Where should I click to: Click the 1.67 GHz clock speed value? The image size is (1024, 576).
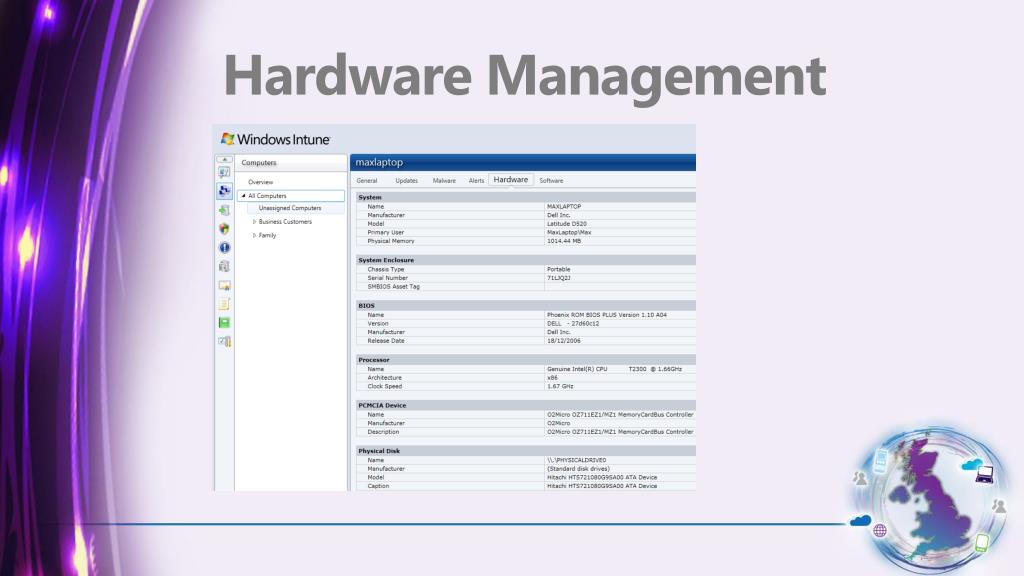tap(560, 387)
